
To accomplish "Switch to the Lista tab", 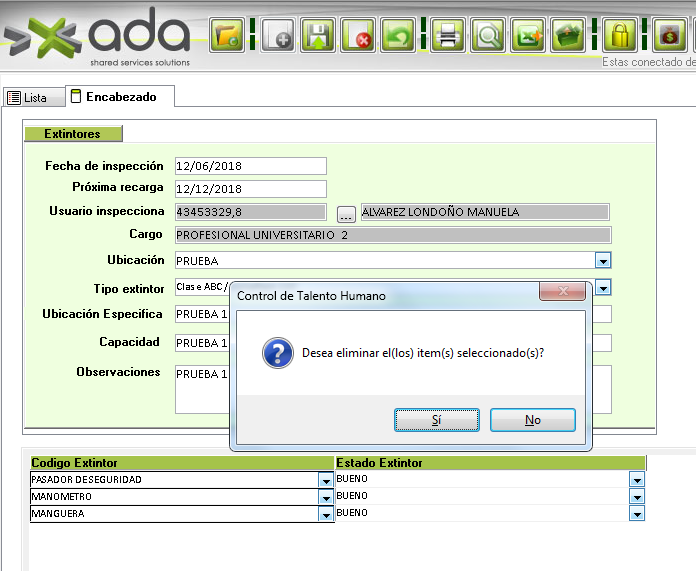I will tap(28, 98).
